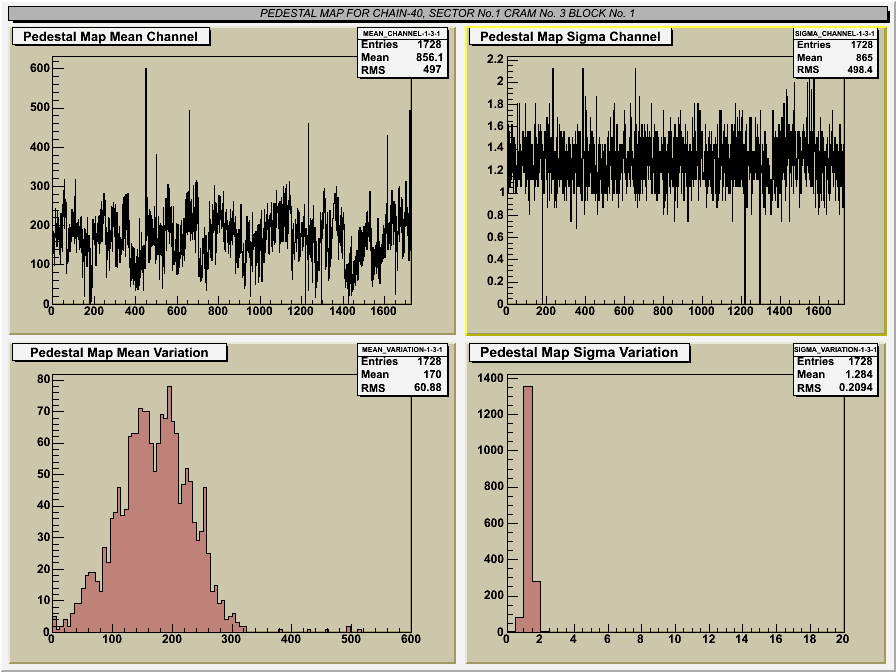Click y-axis label 2.2 in Sigma Channel plot
The height and width of the screenshot is (672, 896).
tap(495, 59)
